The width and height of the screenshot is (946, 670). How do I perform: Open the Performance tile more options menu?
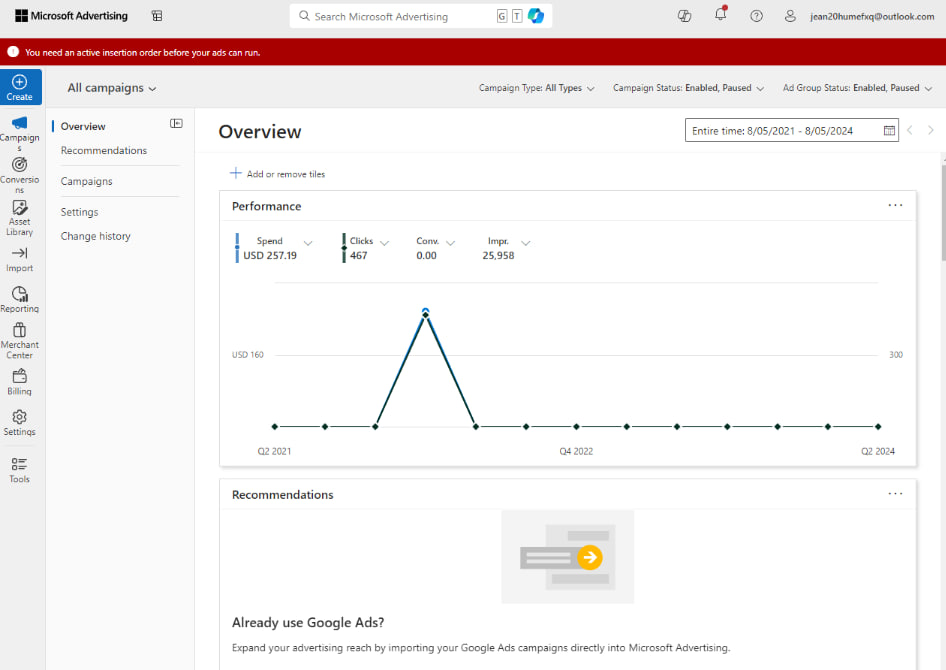[895, 206]
